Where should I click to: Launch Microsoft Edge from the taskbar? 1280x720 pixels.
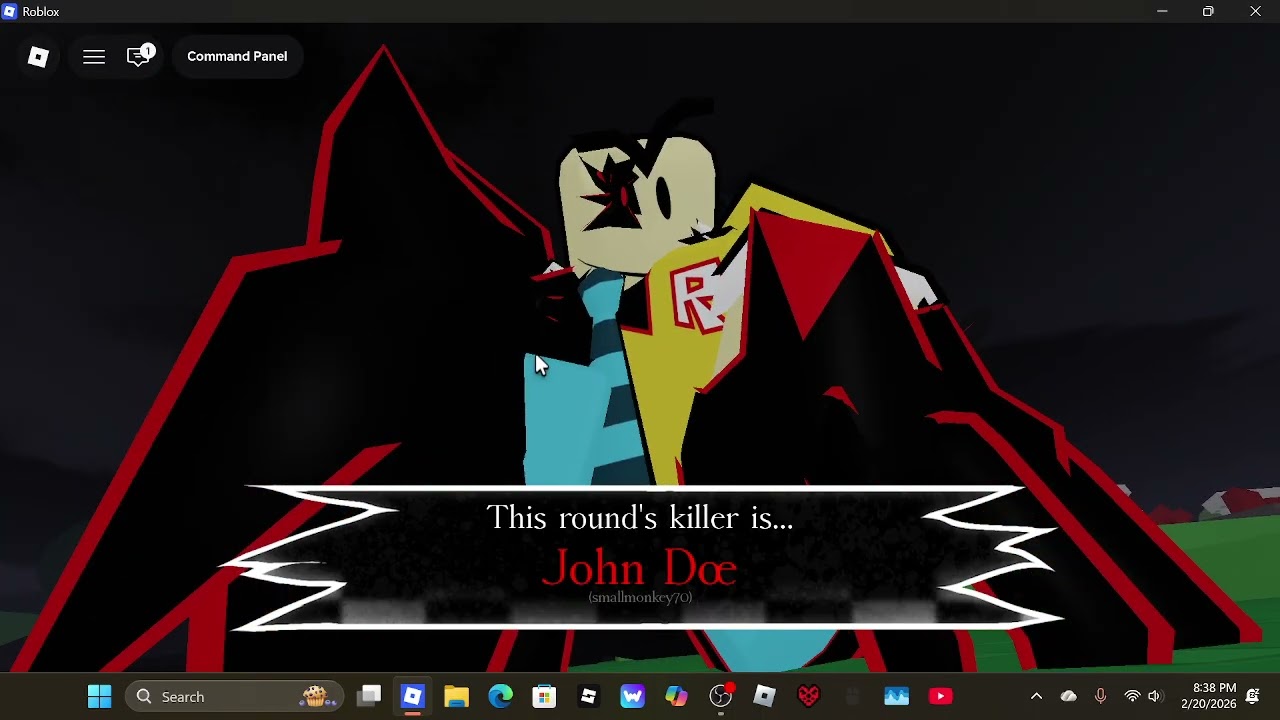[x=500, y=697]
